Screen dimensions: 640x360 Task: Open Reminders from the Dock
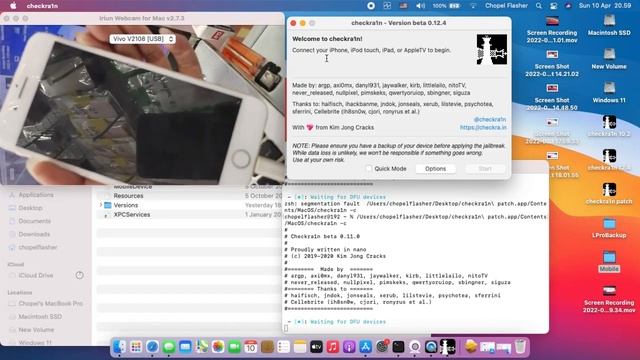(x=283, y=347)
